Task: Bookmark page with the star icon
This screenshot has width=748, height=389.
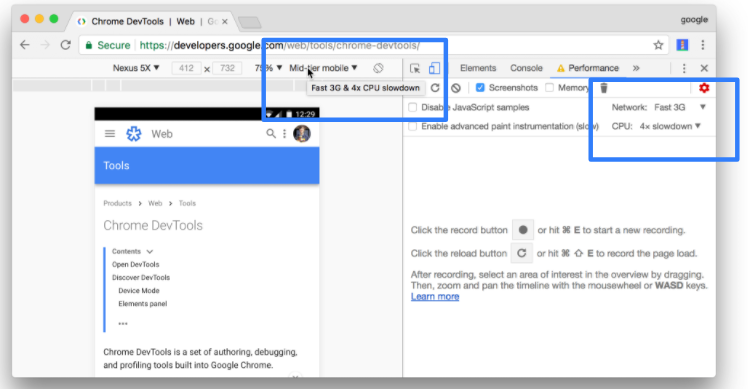Action: pyautogui.click(x=658, y=45)
